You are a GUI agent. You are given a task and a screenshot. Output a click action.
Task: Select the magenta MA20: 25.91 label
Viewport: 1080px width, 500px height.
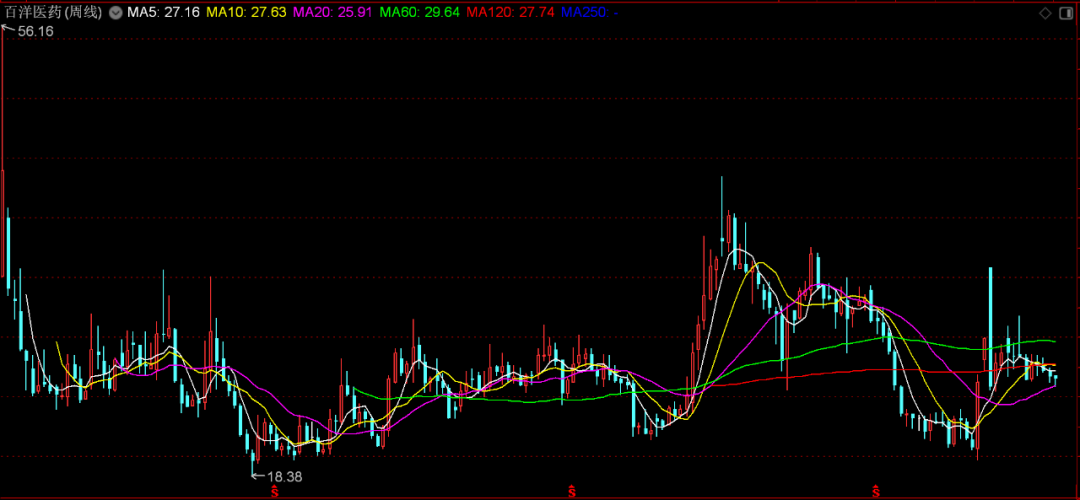[x=333, y=12]
